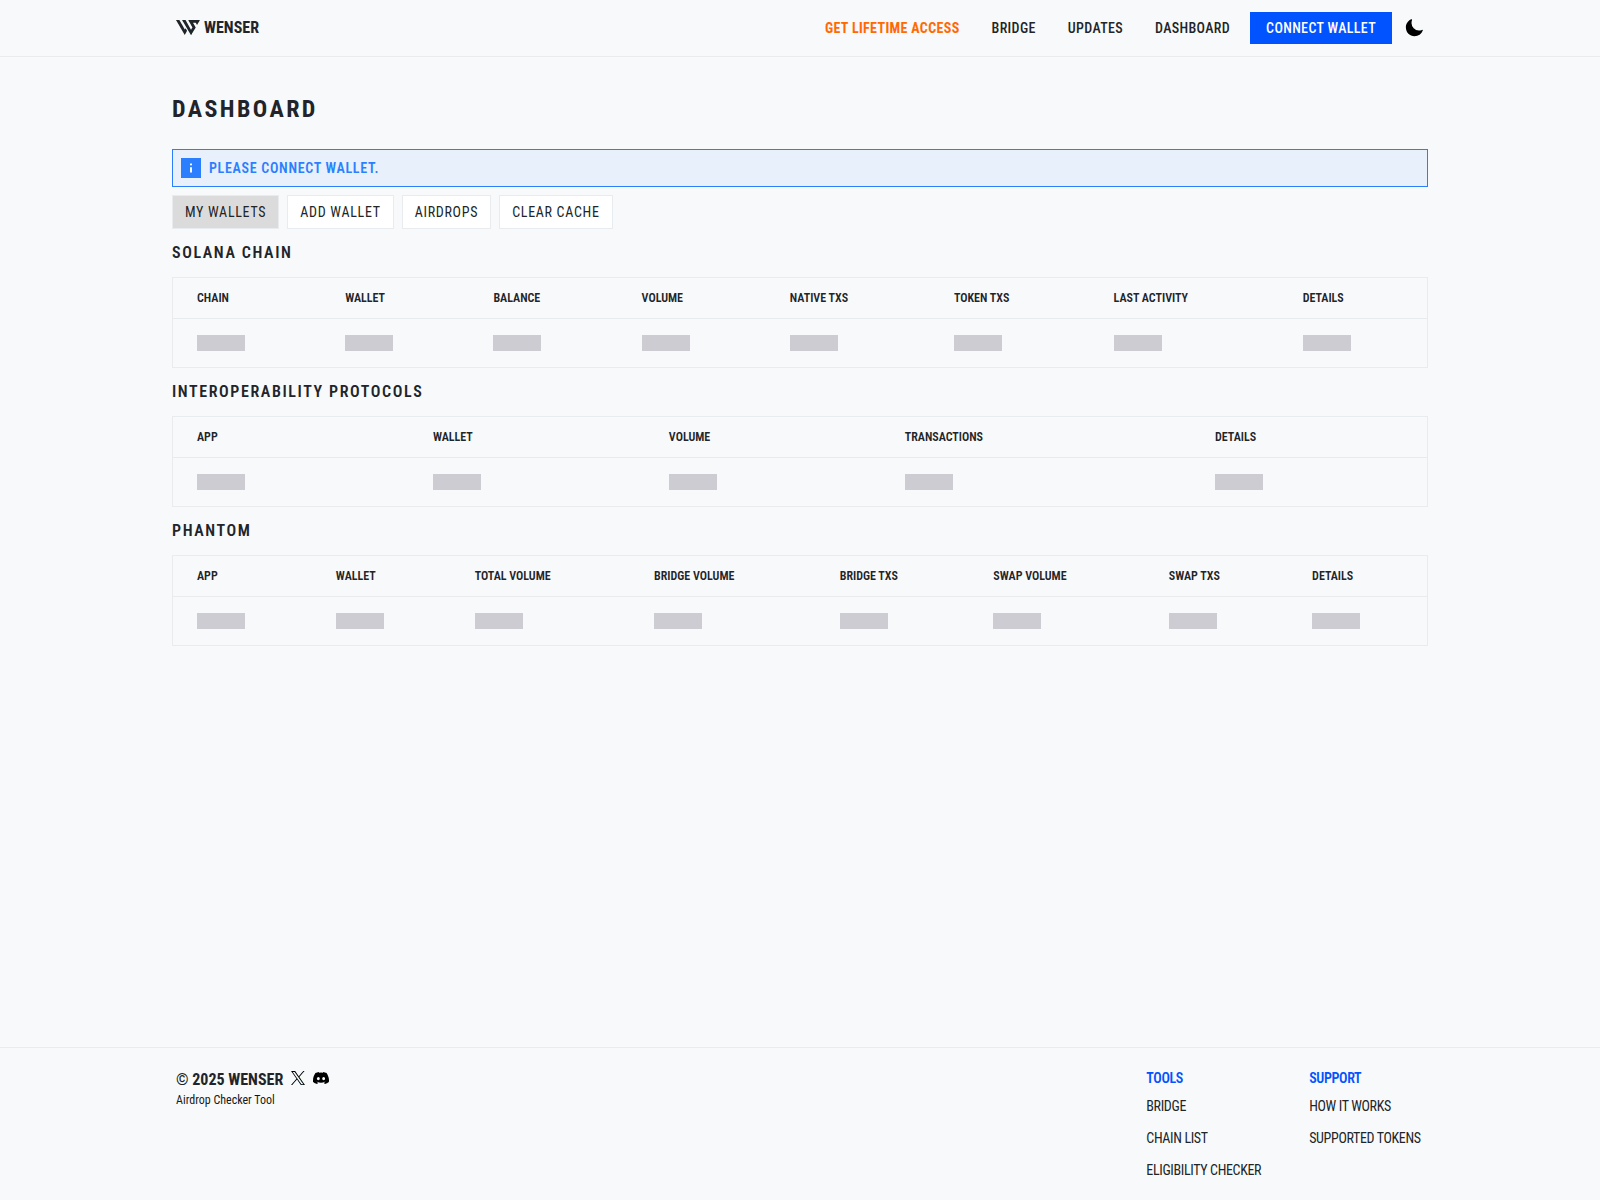Click Swap Volume column header

[1030, 576]
